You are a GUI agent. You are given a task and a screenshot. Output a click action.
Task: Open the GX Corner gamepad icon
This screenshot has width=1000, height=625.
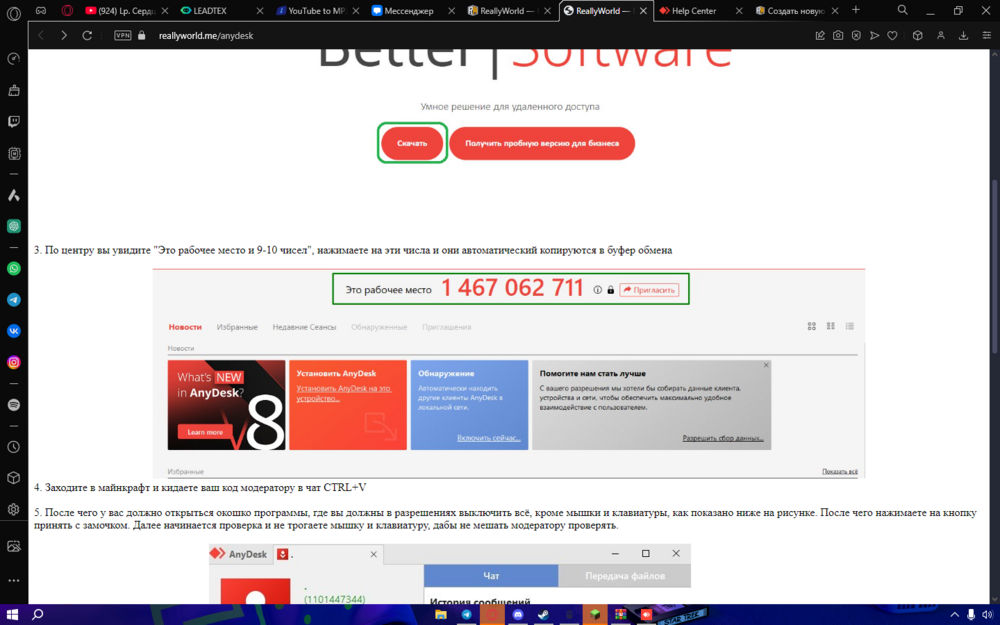tap(41, 11)
